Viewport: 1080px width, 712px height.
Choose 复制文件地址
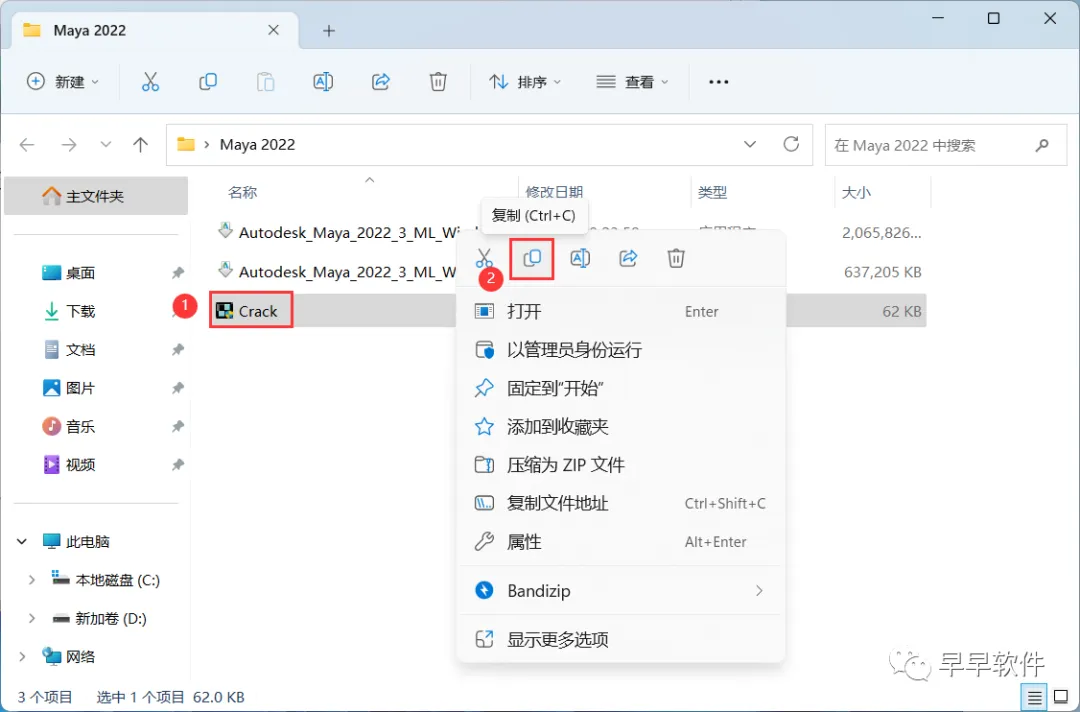(x=621, y=503)
